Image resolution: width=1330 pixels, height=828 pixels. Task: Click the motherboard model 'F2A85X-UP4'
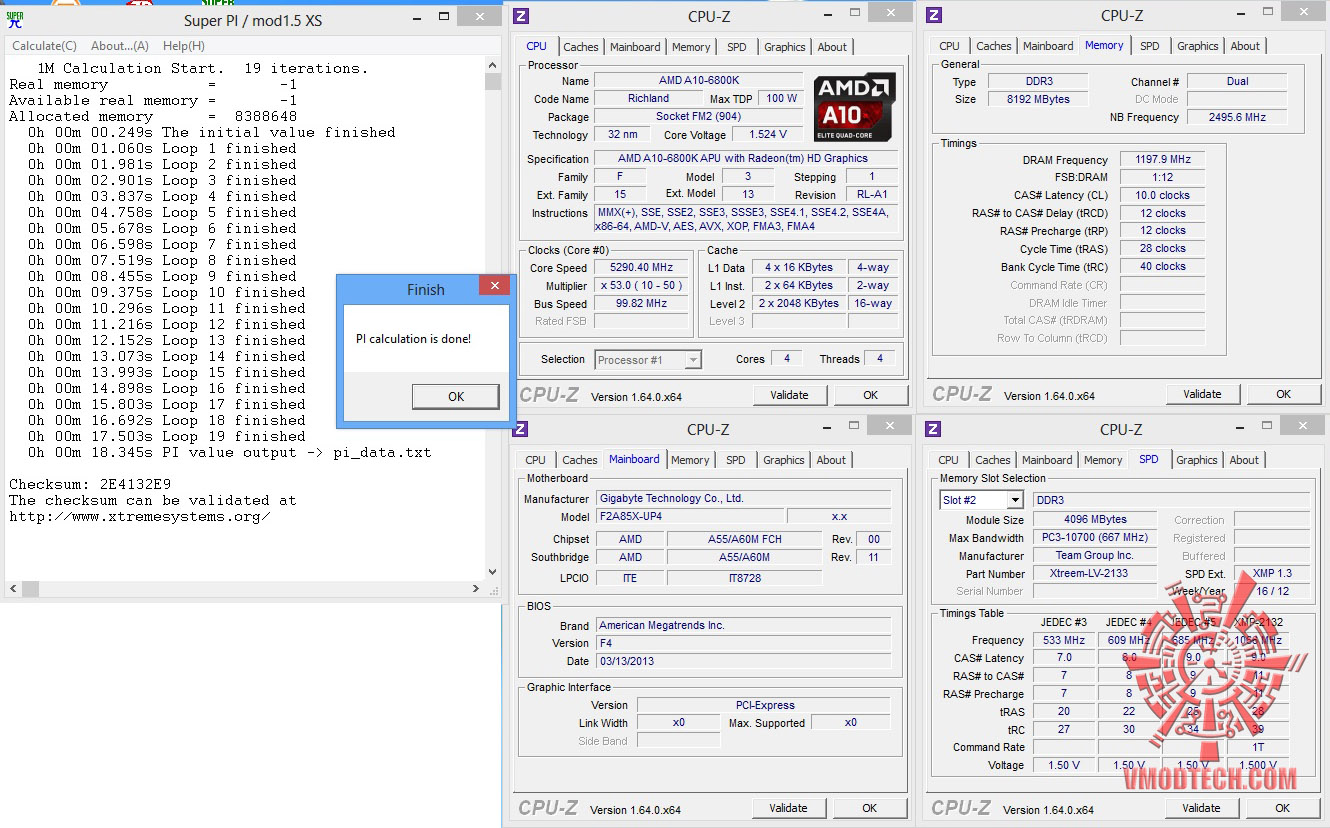(689, 517)
